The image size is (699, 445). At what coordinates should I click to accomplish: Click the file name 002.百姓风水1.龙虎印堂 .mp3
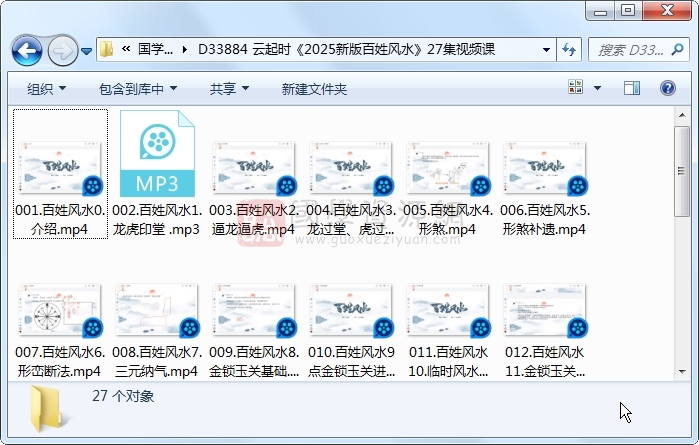[157, 219]
